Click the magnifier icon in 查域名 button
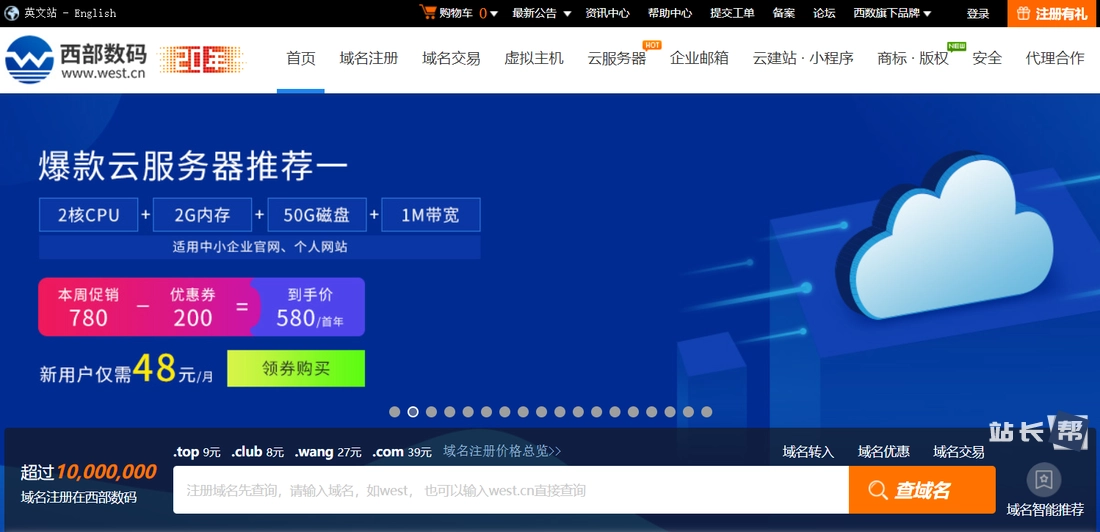This screenshot has width=1100, height=532. [878, 490]
